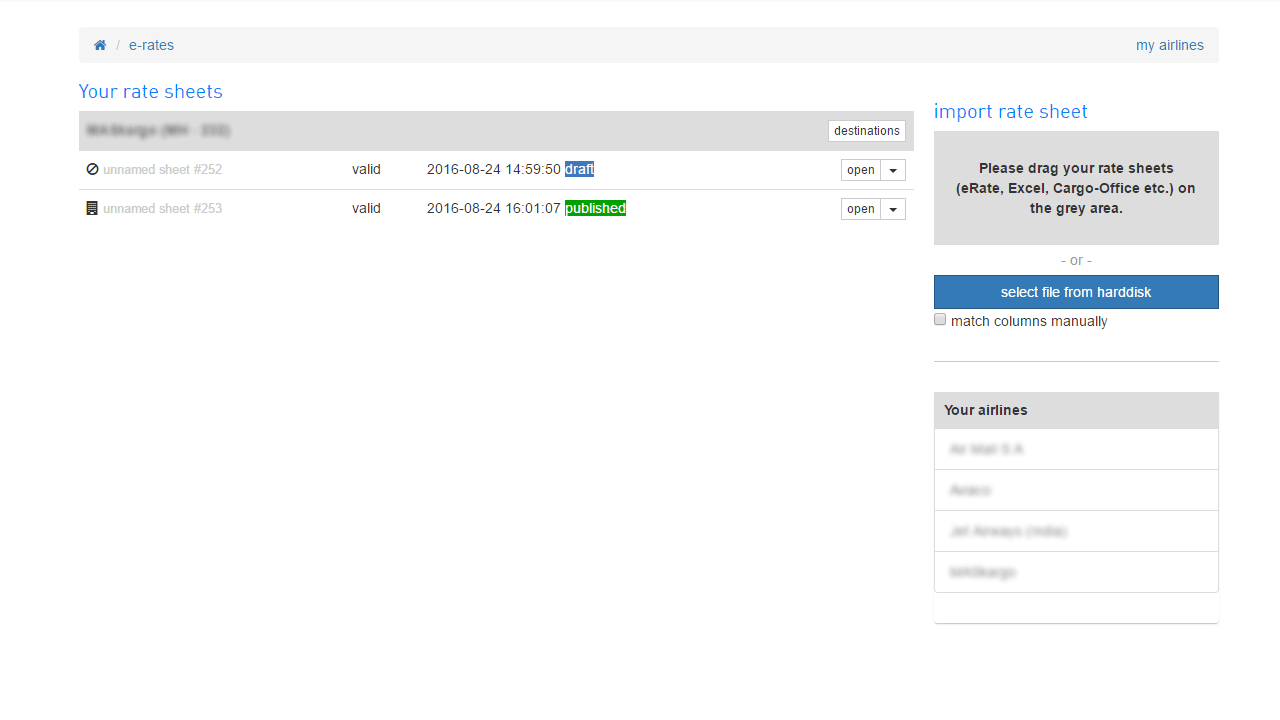This screenshot has height=720, width=1280.
Task: Click the ban icon beside sheet #252
Action: (x=92, y=169)
